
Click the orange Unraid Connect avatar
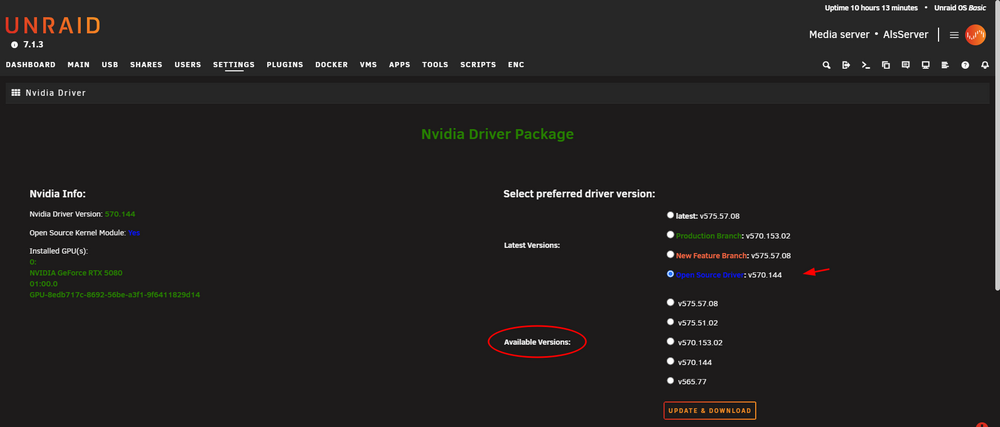point(975,34)
